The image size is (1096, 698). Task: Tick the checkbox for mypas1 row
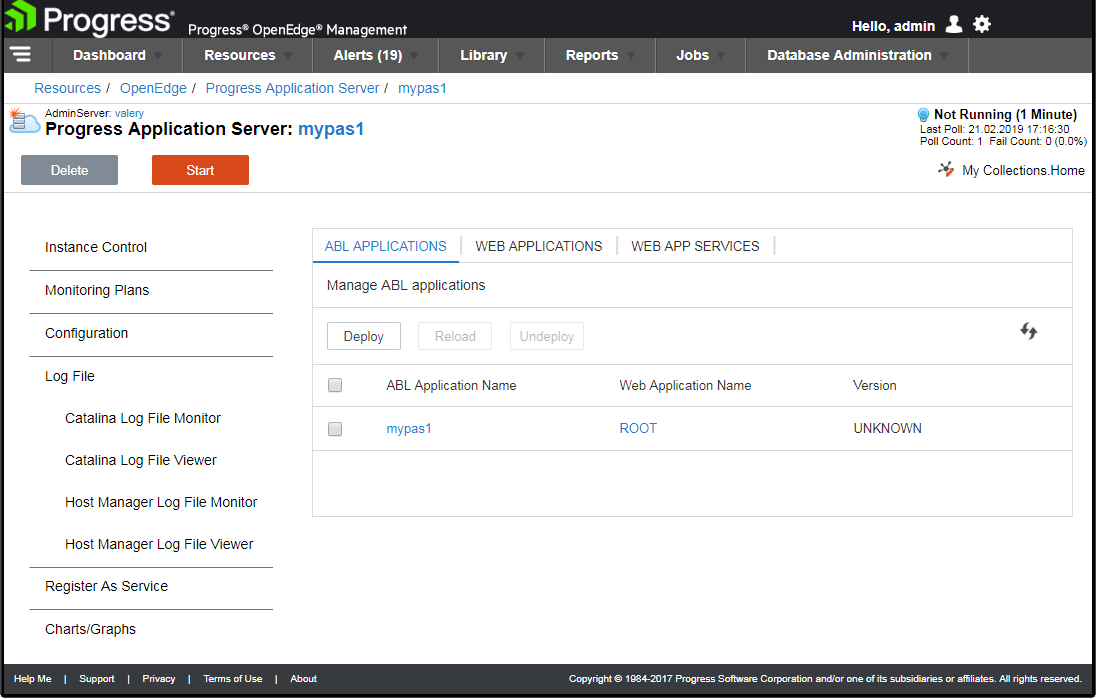tap(335, 429)
